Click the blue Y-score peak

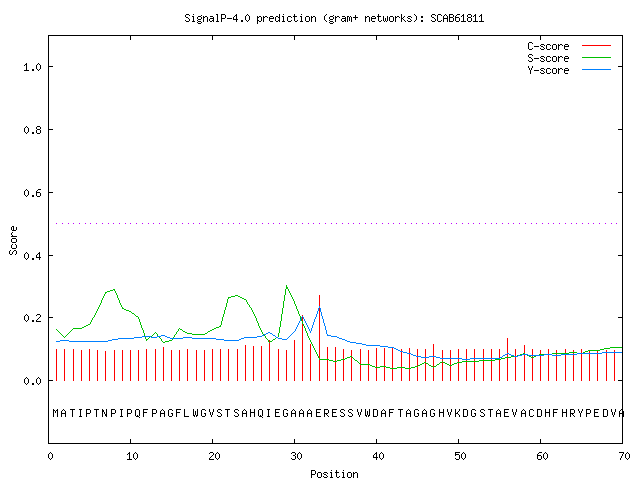pos(320,308)
